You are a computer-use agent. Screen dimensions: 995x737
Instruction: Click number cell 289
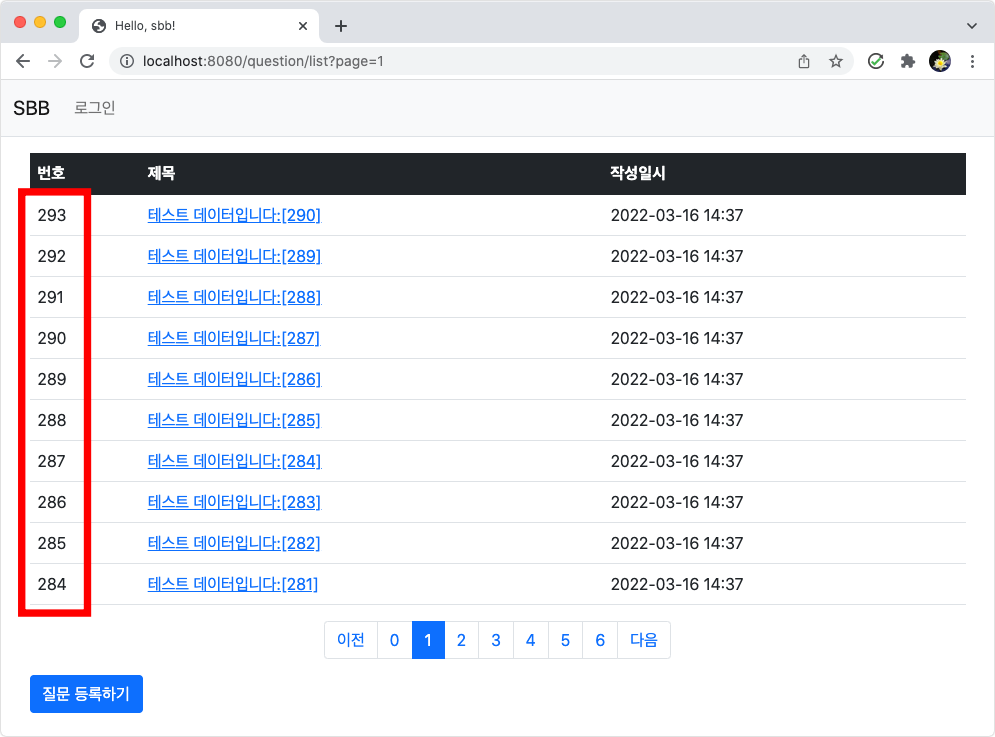[x=51, y=379]
